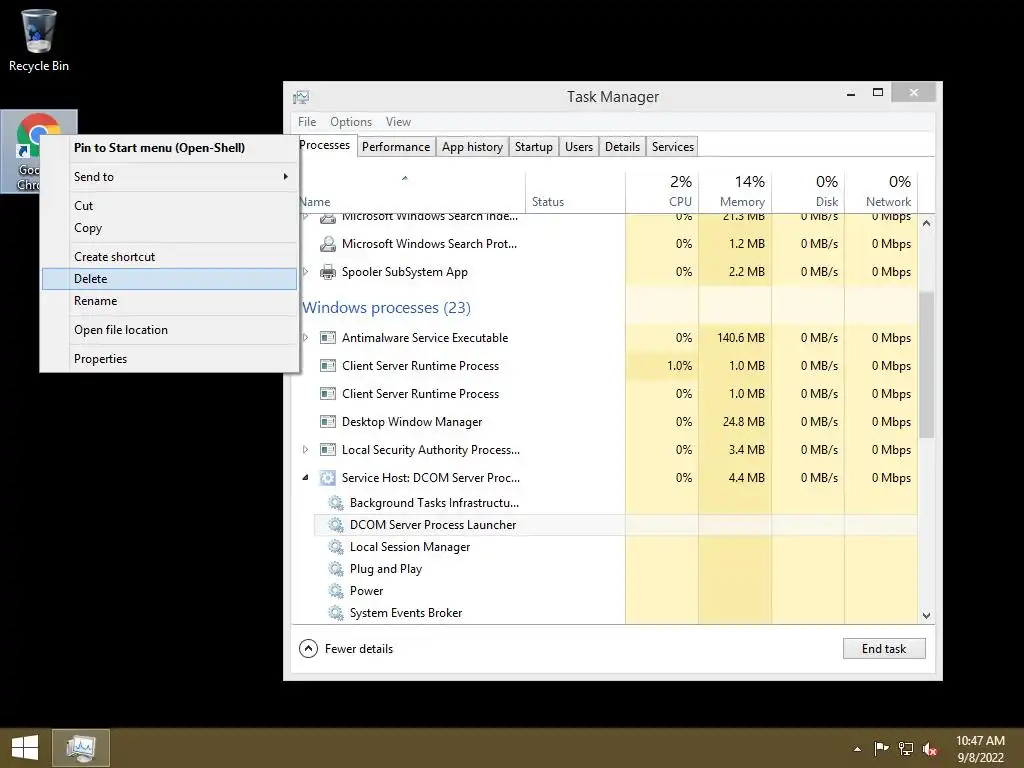This screenshot has width=1024, height=768.
Task: Switch to the Details tab
Action: (622, 147)
